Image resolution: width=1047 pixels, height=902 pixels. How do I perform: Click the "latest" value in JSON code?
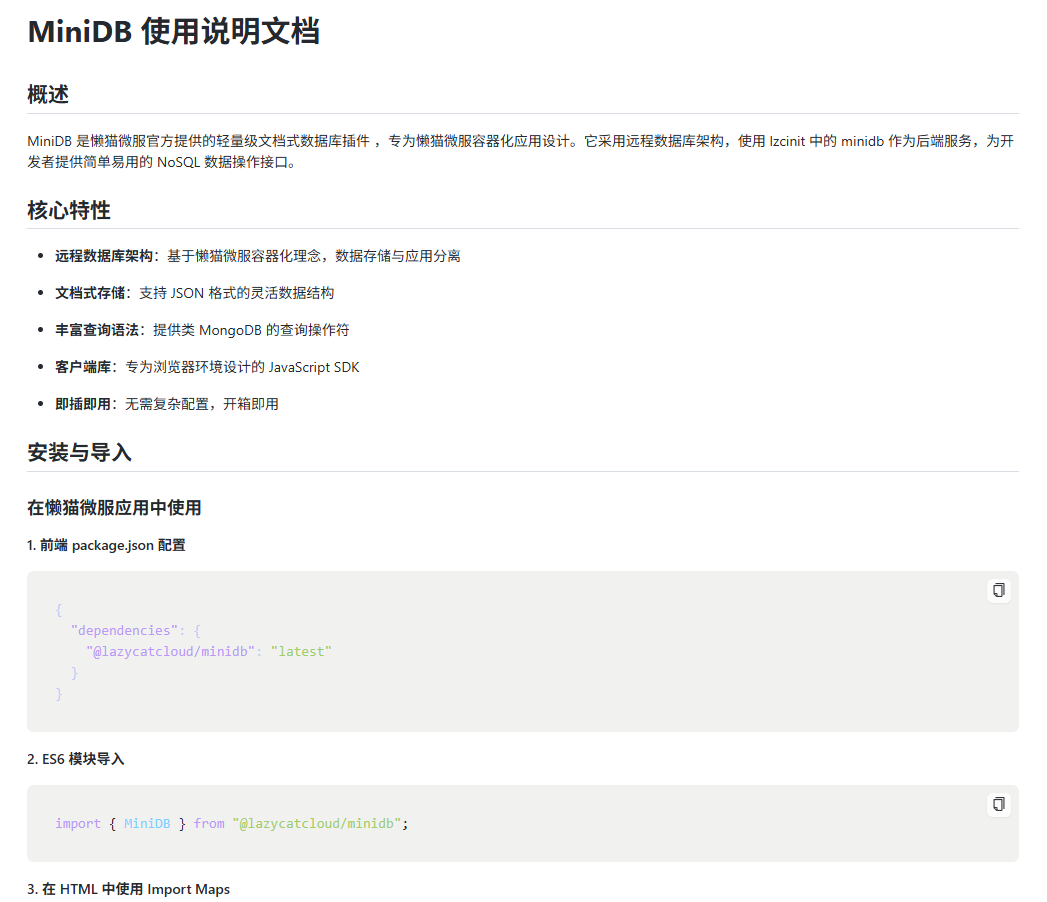tap(301, 652)
